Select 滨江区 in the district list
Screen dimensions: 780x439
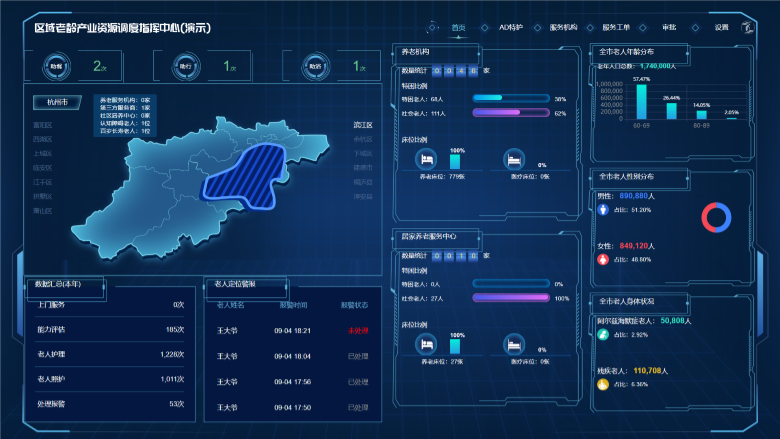[362, 126]
